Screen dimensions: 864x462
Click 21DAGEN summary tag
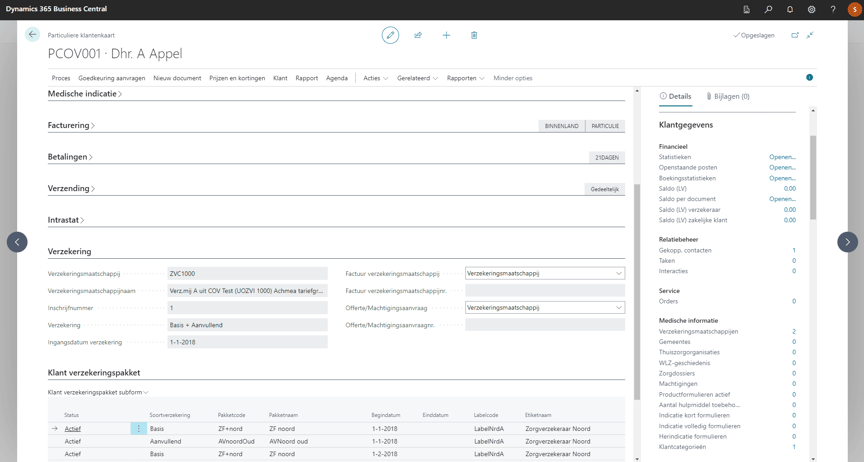tap(607, 158)
